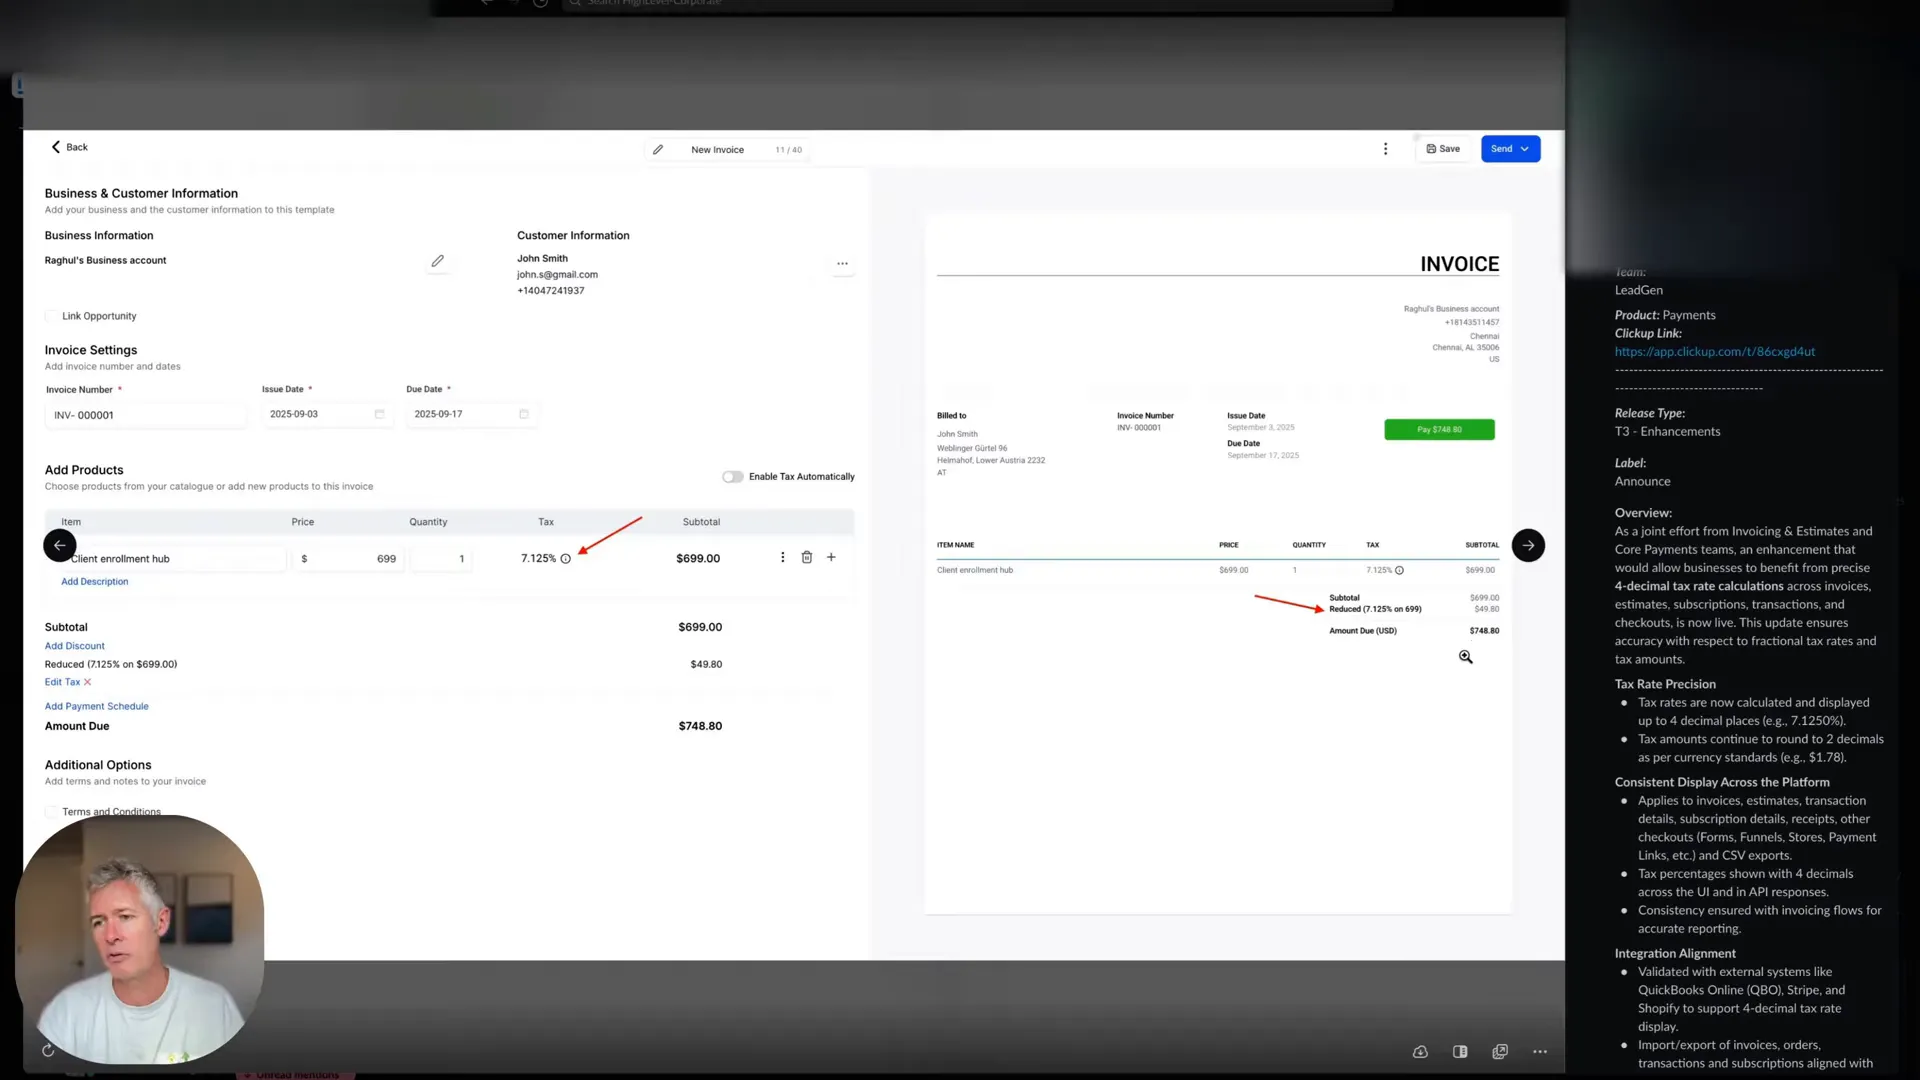Click Edit Tax link

pos(62,682)
